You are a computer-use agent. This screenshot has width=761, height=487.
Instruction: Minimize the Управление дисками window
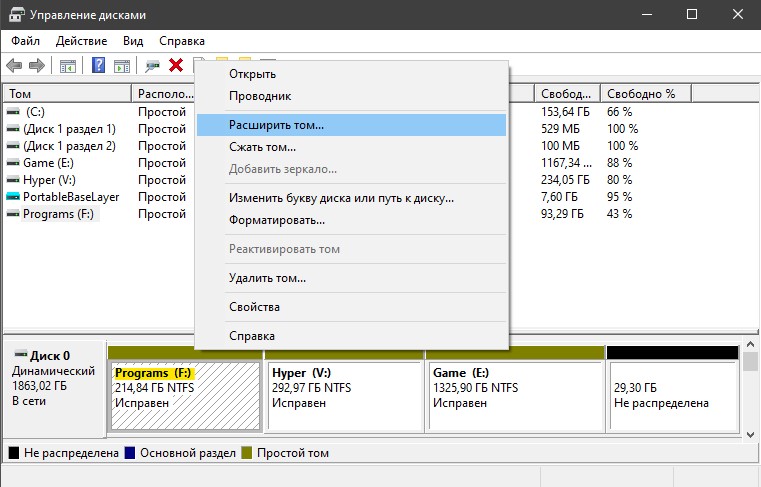coord(646,15)
